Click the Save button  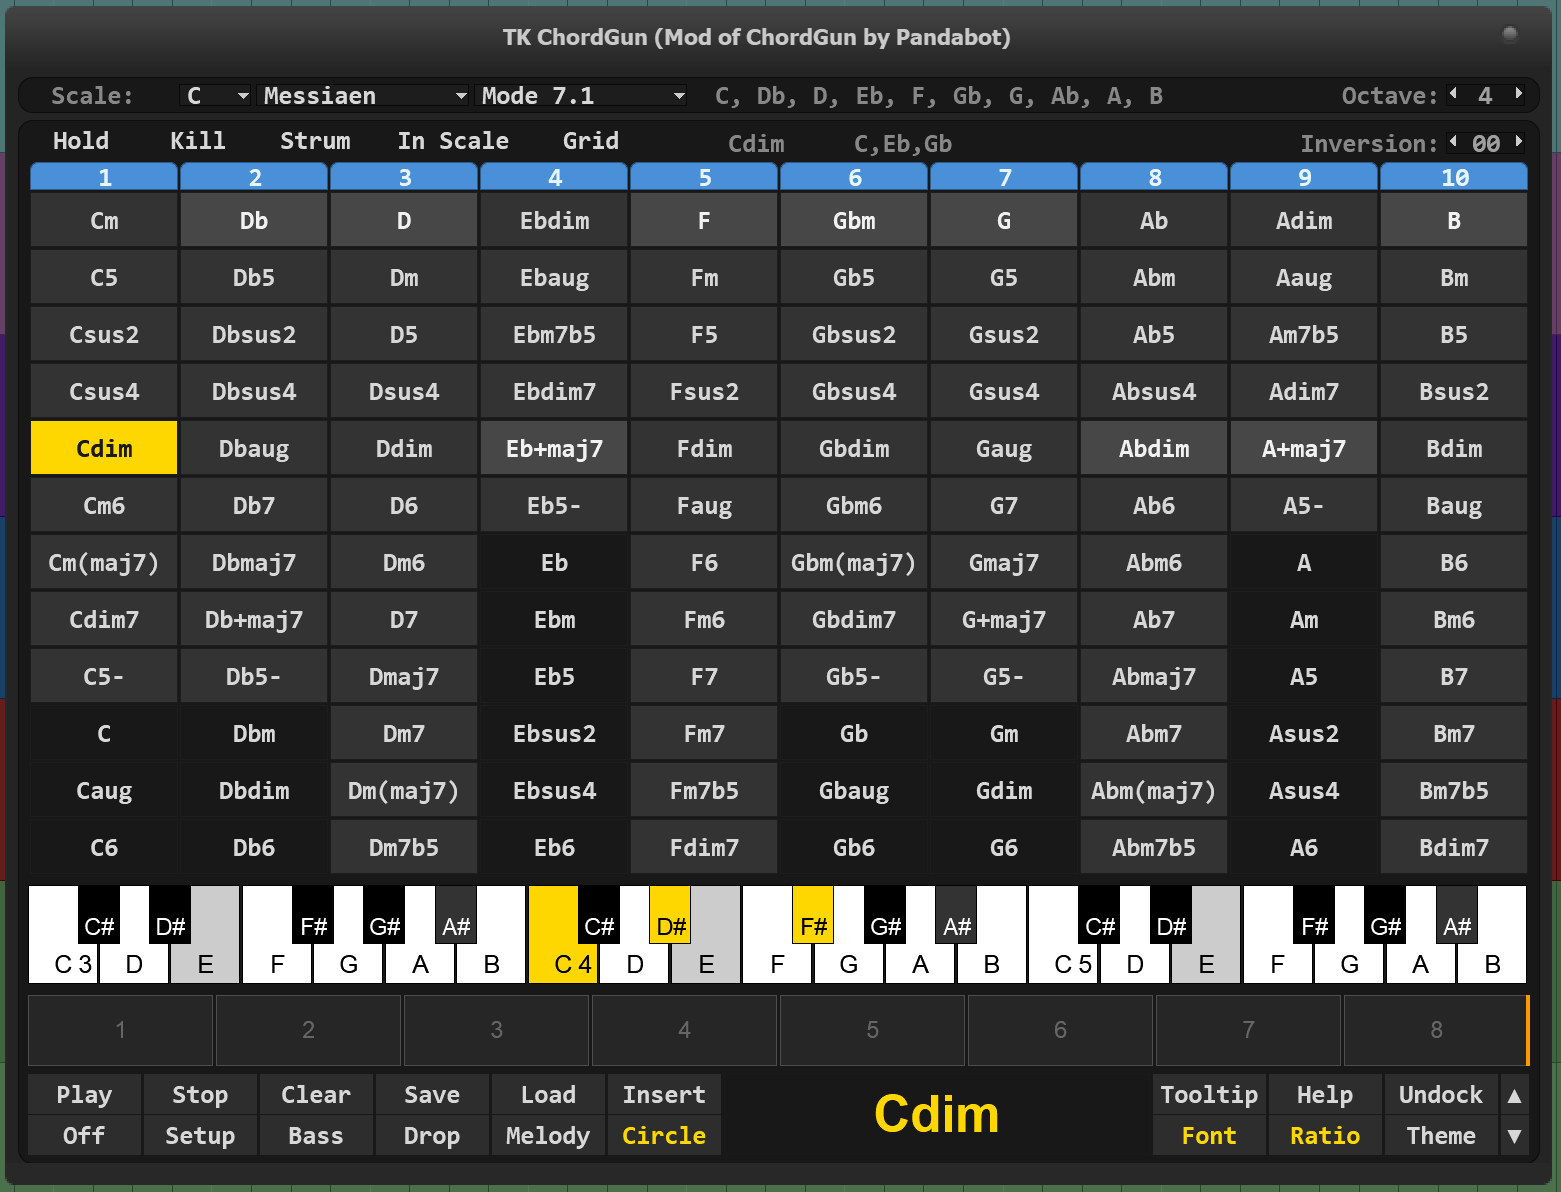coord(432,1095)
